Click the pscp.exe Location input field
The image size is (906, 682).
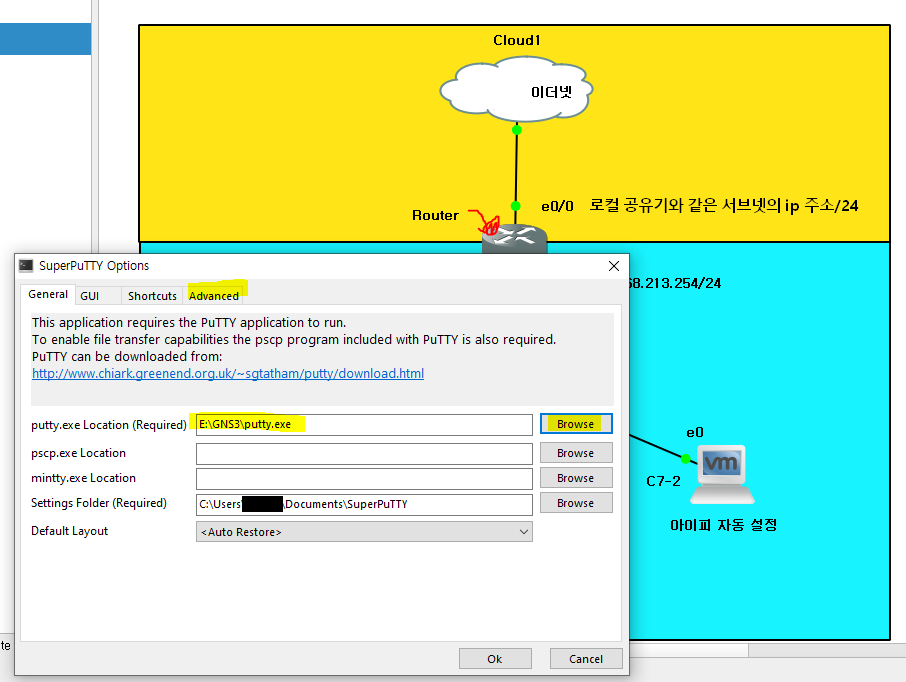pyautogui.click(x=364, y=454)
